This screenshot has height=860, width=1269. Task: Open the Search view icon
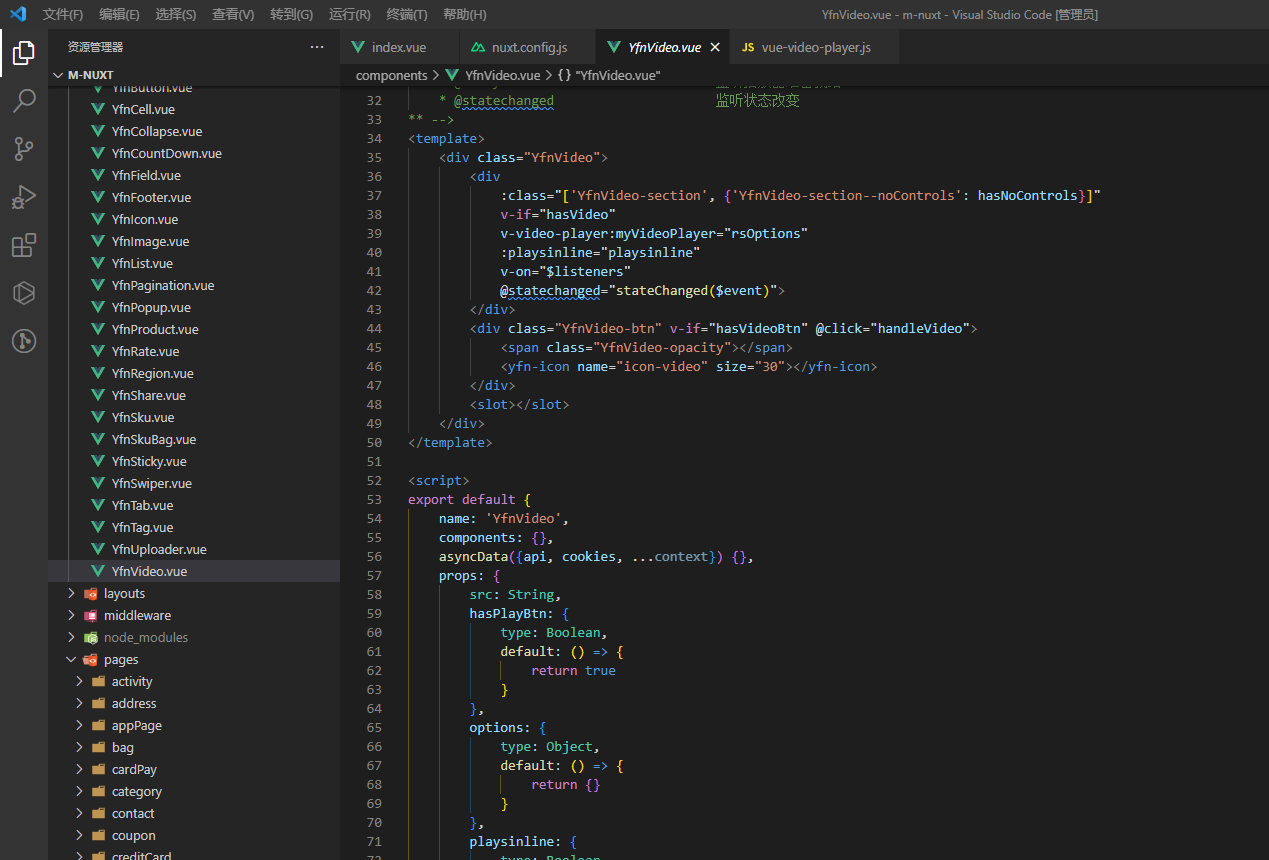click(24, 100)
